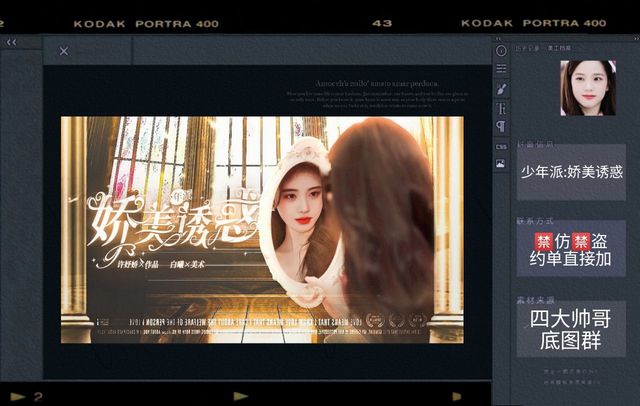Image resolution: width=640 pixels, height=406 pixels.
Task: Click the 禁仿禁盗 约单直接加 notice box
Action: (571, 249)
